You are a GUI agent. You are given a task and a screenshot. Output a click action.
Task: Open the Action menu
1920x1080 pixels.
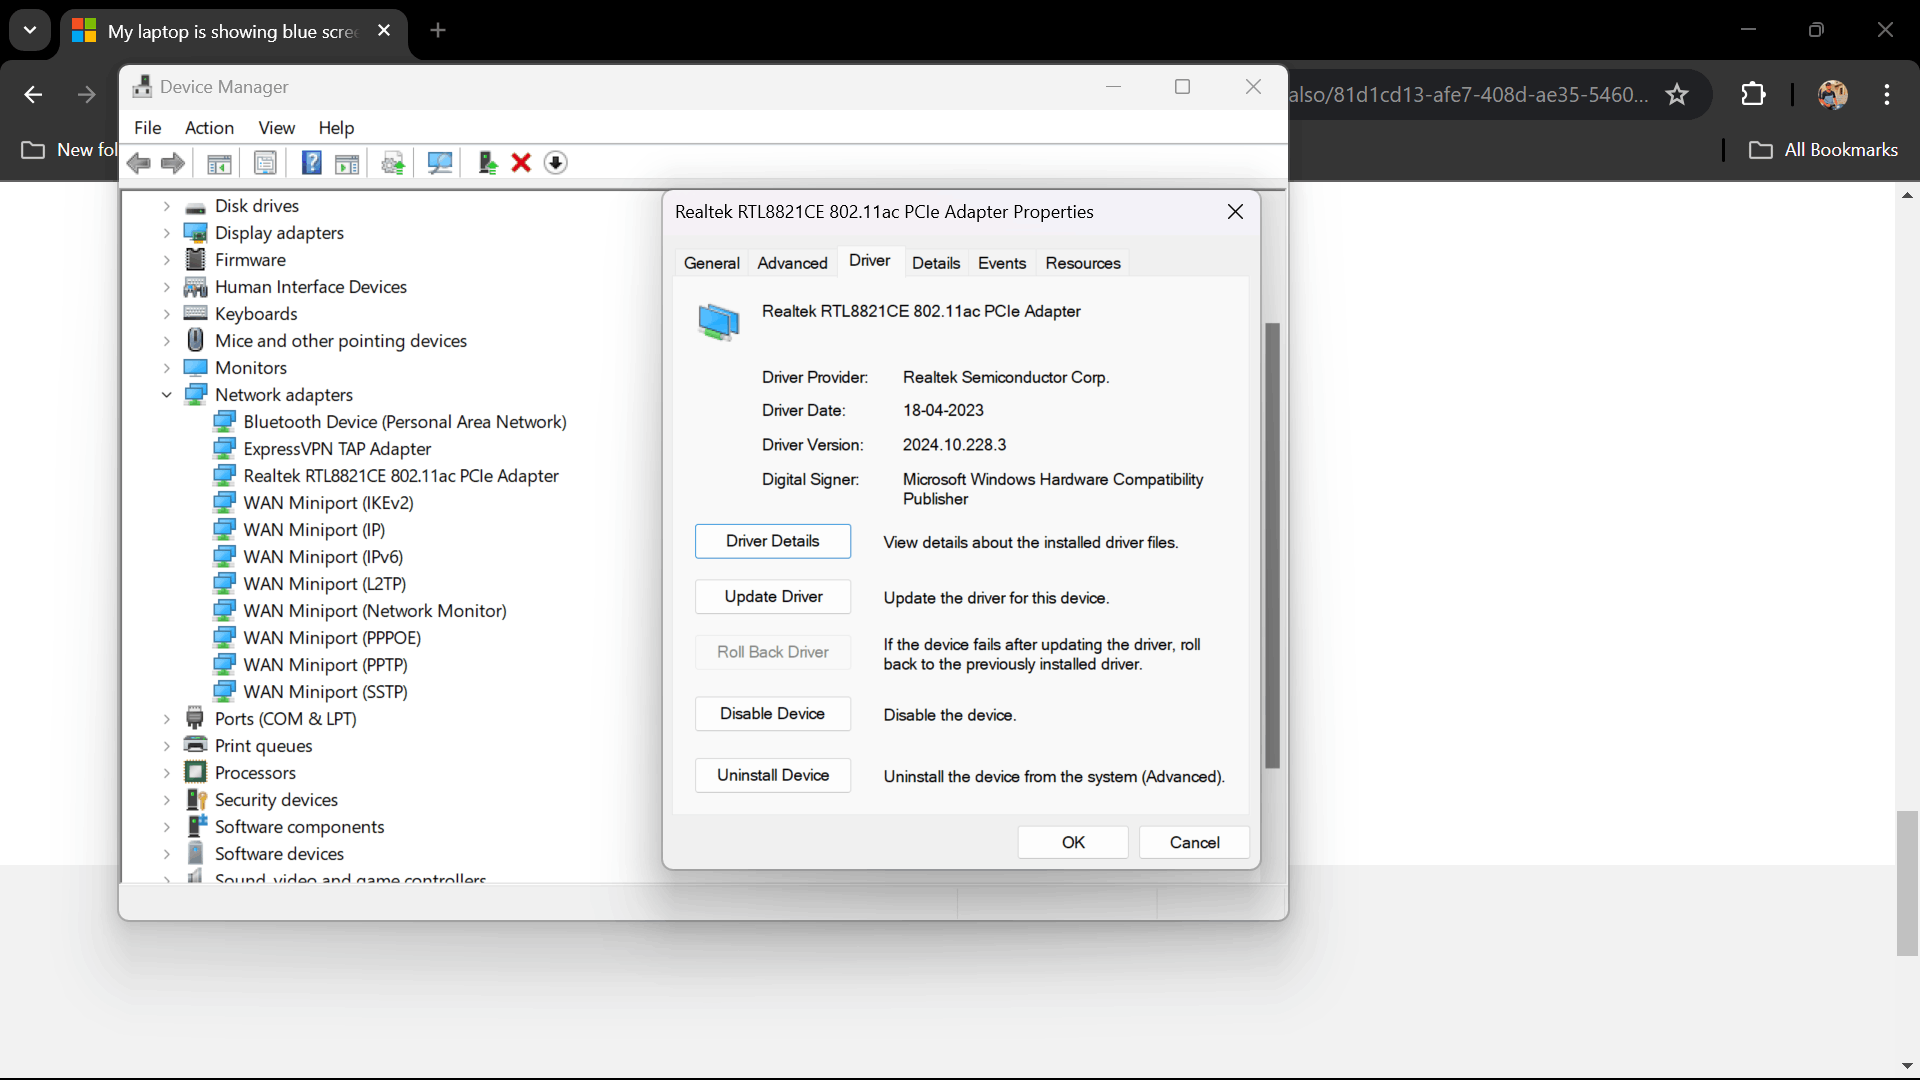click(209, 128)
